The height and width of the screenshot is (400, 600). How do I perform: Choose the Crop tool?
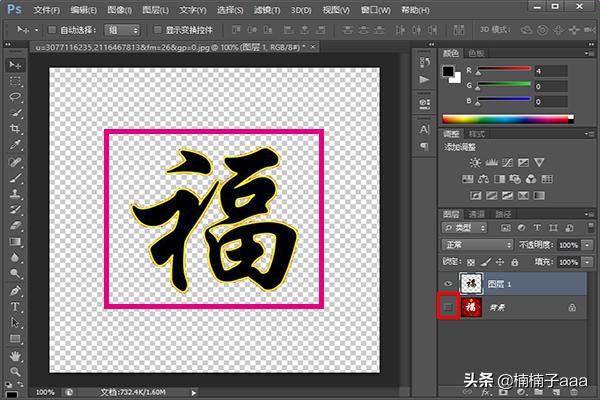tap(15, 129)
